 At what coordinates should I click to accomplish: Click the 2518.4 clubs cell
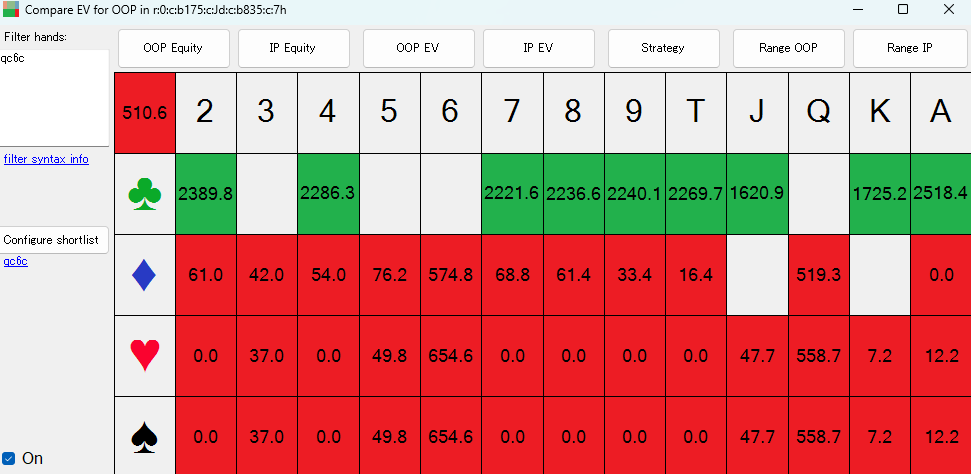point(941,194)
